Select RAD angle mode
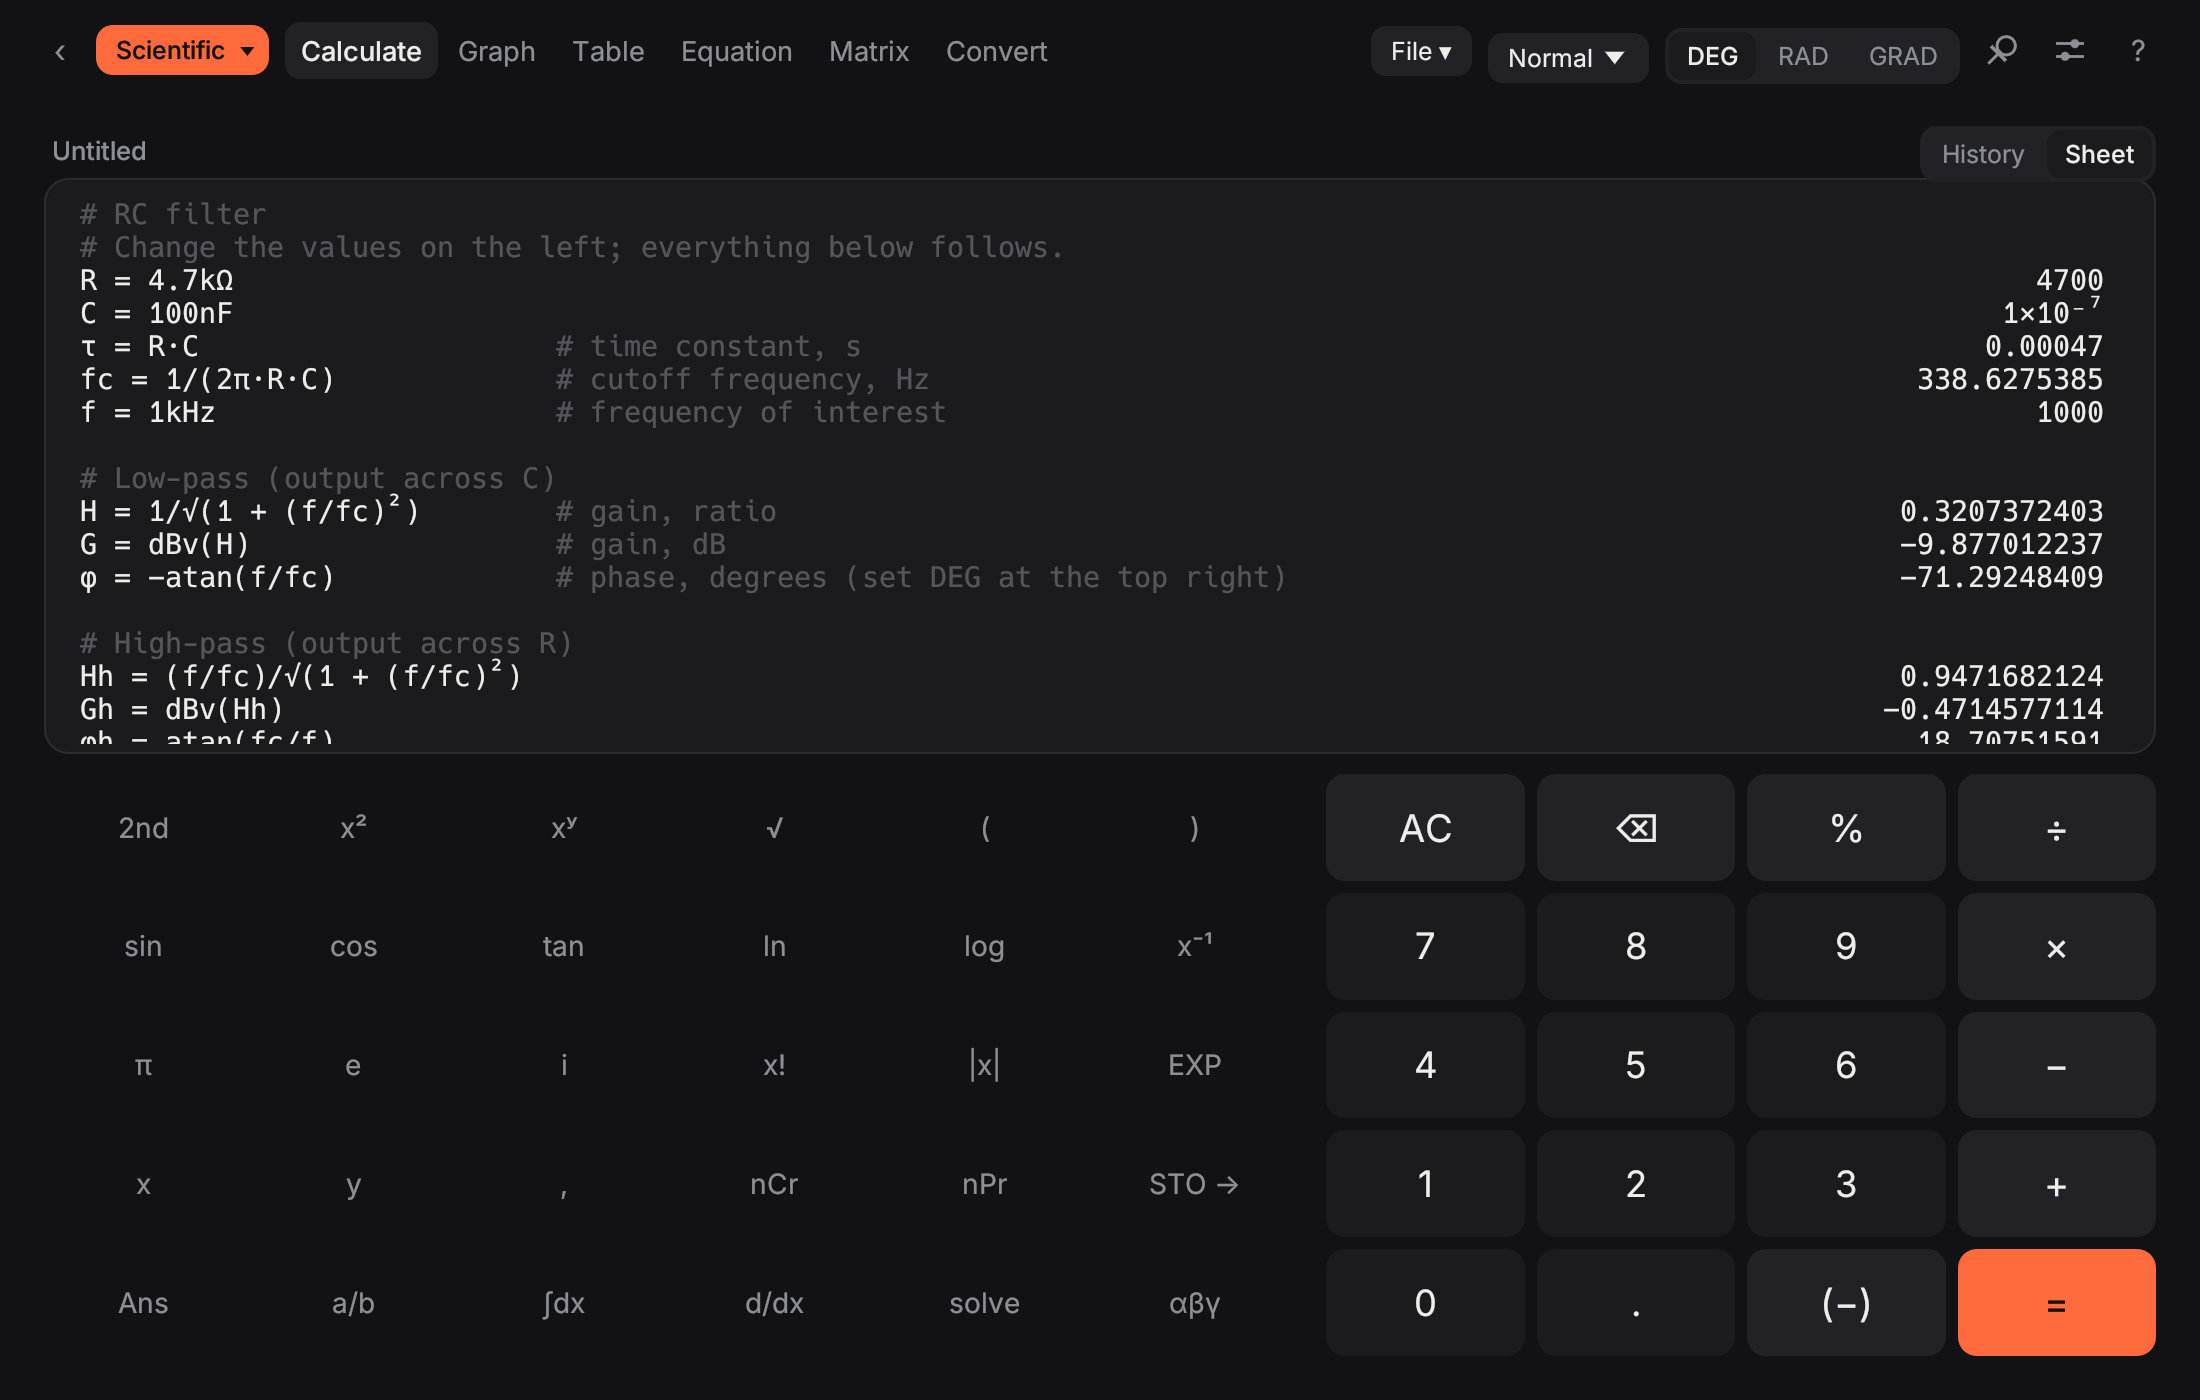Image resolution: width=2200 pixels, height=1400 pixels. point(1803,56)
